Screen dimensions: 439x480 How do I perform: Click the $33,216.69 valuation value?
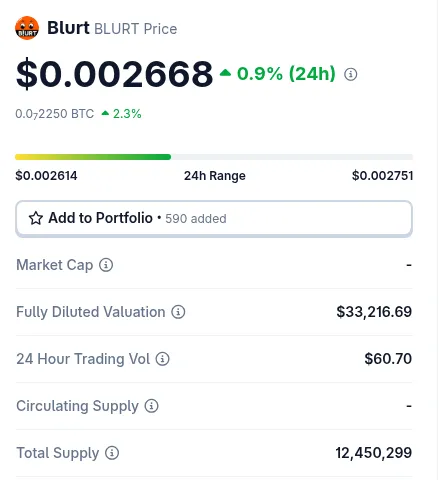[374, 312]
